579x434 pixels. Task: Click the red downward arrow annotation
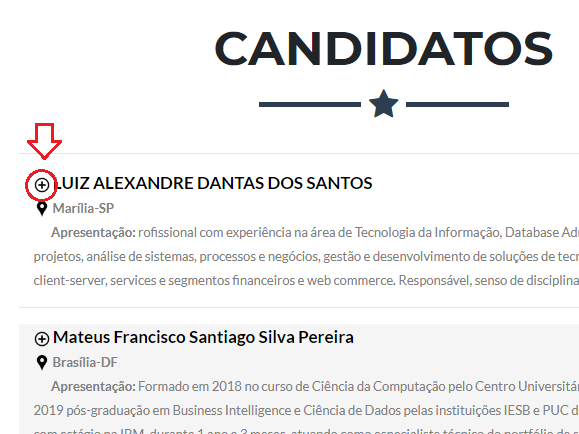pos(44,141)
